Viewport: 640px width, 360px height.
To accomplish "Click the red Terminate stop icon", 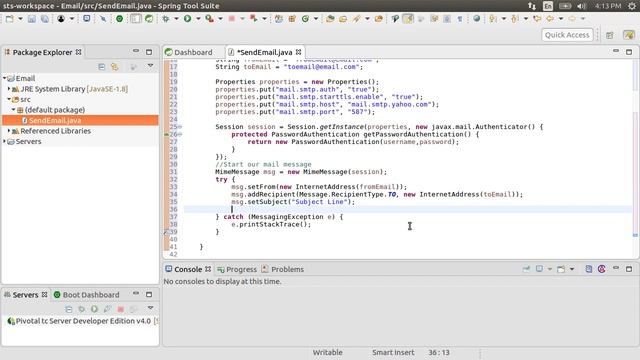I will click(x=231, y=19).
